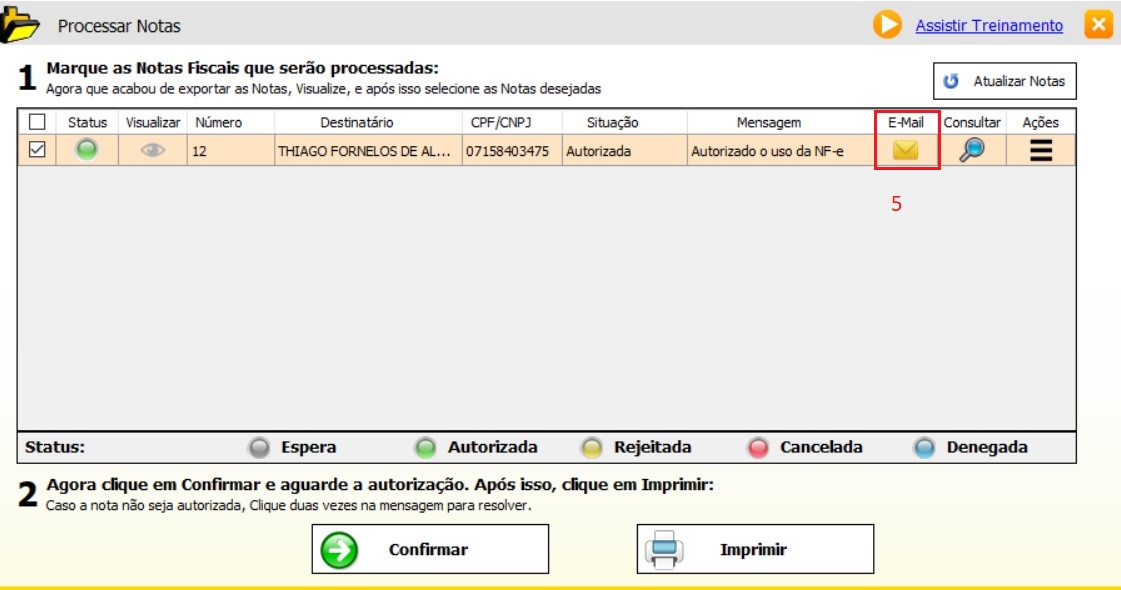The width and height of the screenshot is (1121, 590).
Task: Click the red Cancelada status legend dot
Action: (757, 448)
